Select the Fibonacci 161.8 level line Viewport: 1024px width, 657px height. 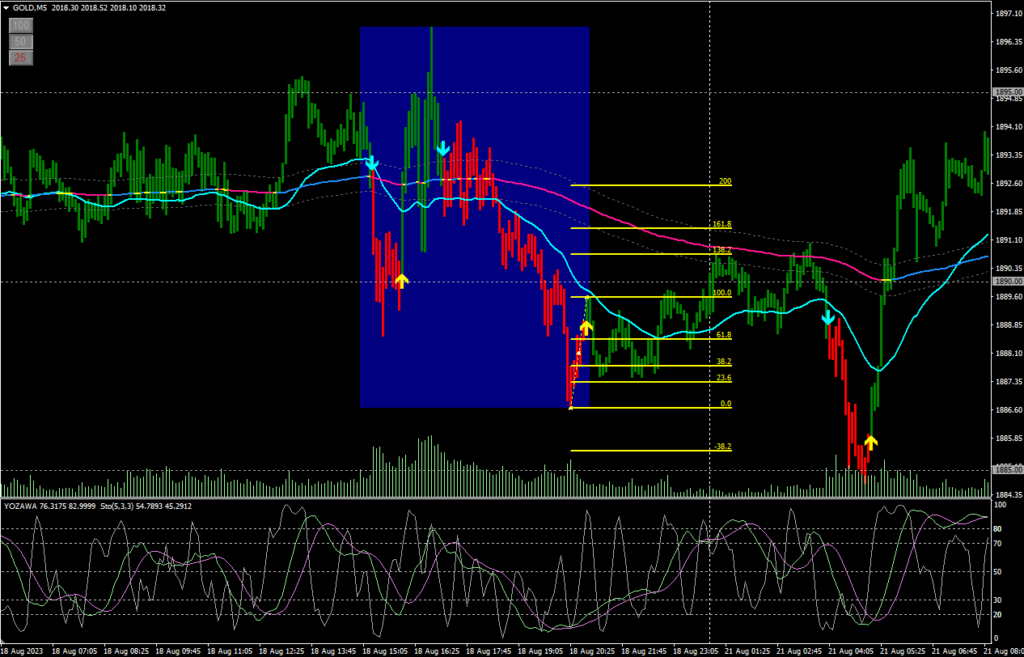pyautogui.click(x=650, y=228)
